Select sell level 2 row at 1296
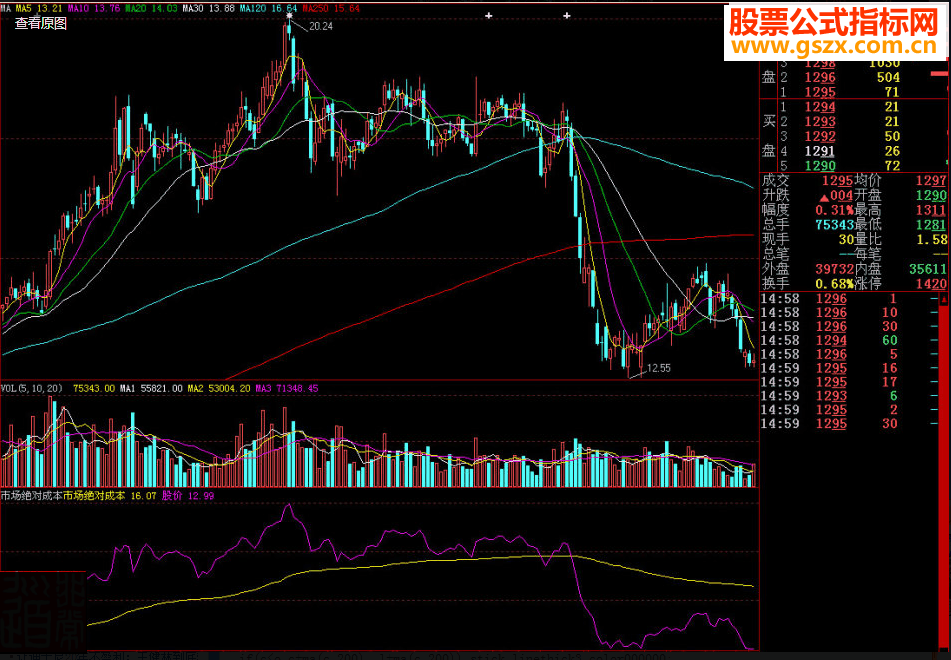951x660 pixels. [851, 77]
